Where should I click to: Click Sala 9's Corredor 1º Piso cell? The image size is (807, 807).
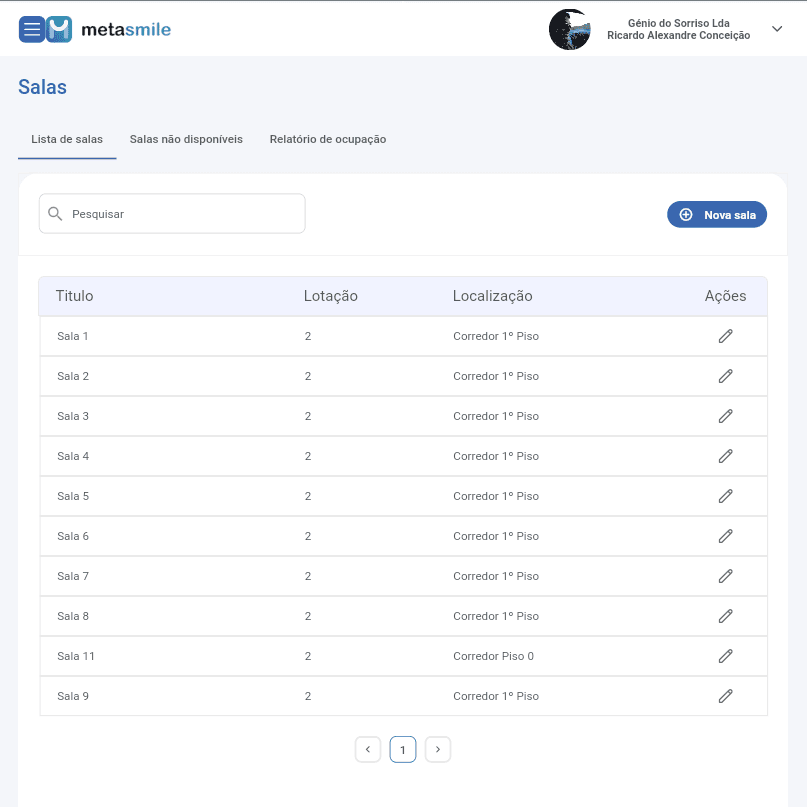pyautogui.click(x=496, y=696)
